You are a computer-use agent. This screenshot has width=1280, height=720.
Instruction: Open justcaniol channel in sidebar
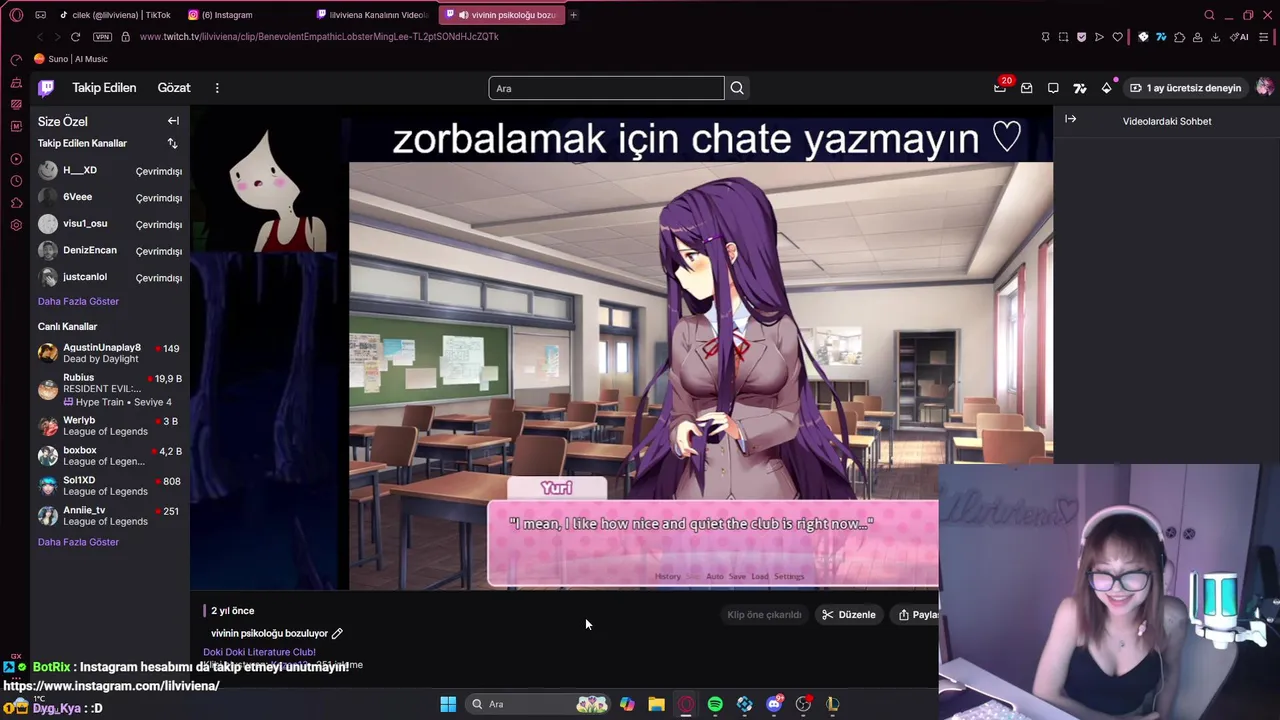(110, 278)
